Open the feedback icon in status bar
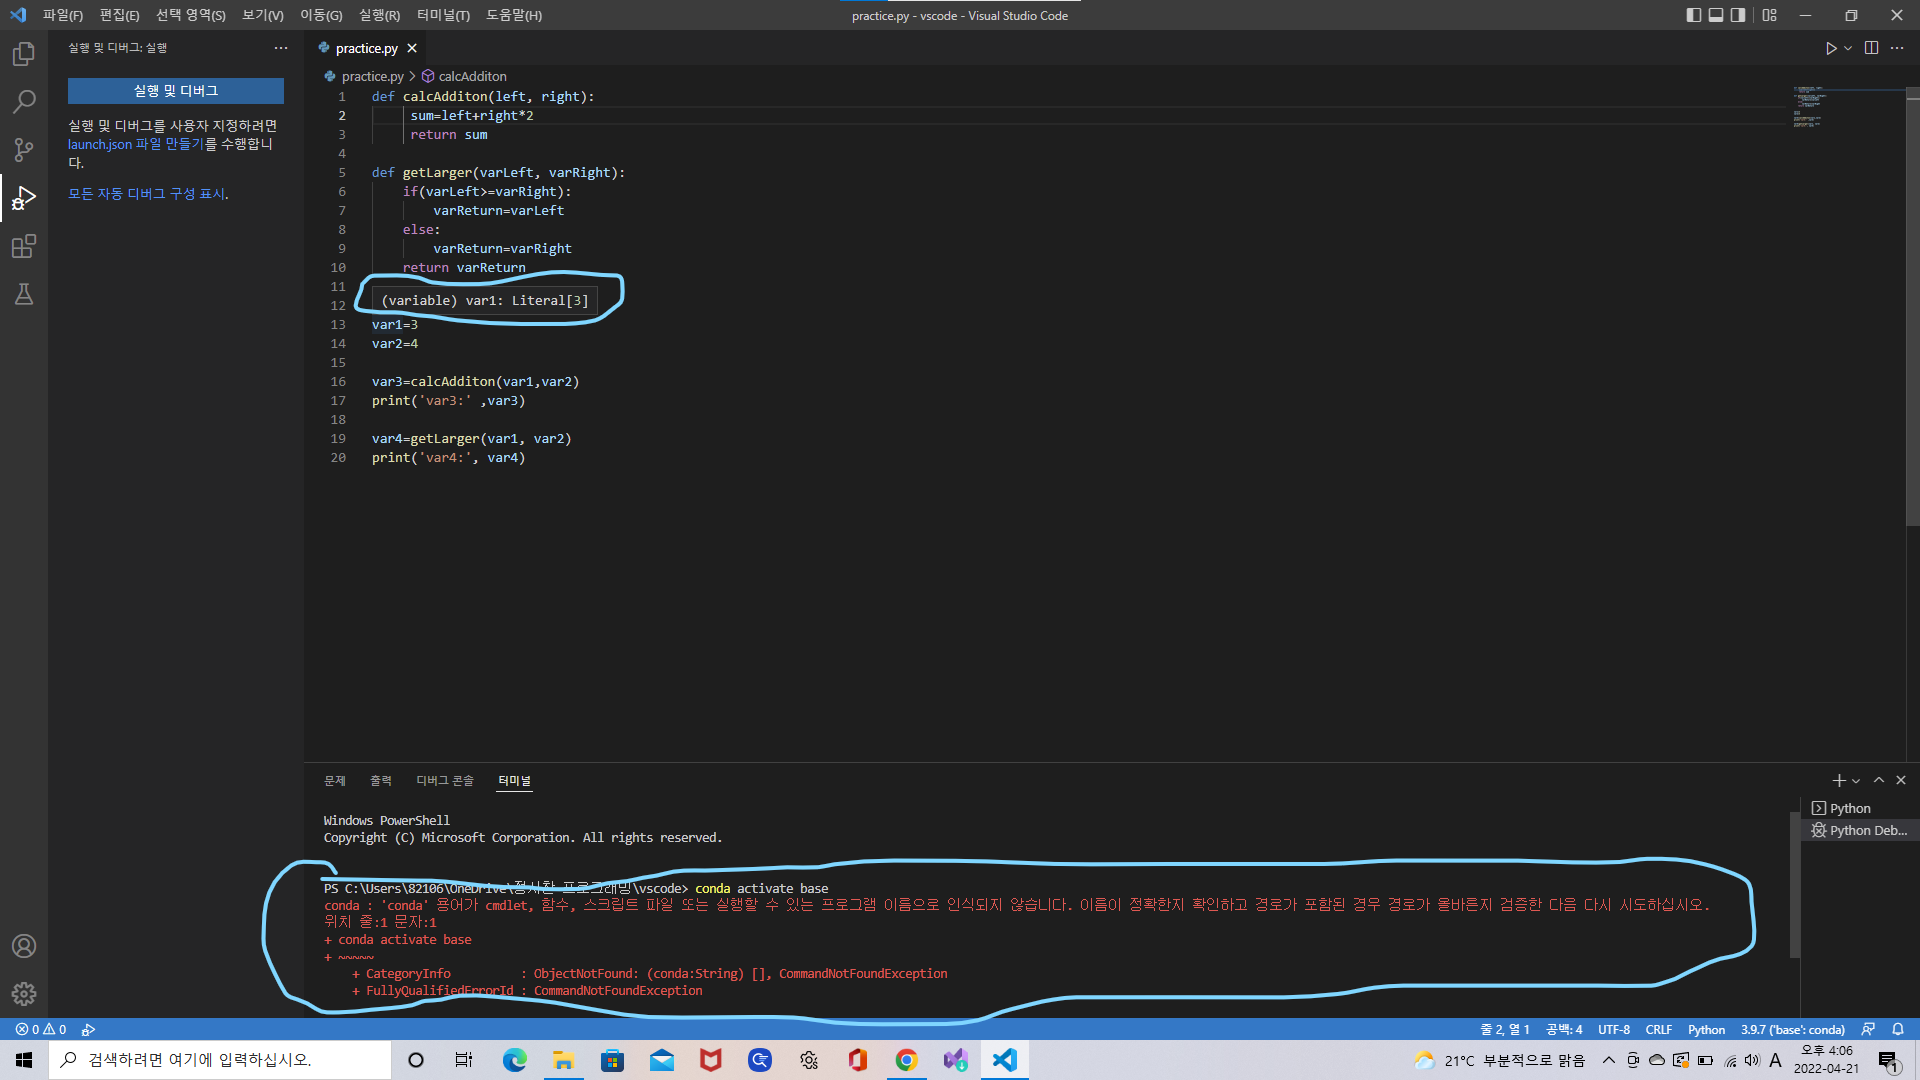 (1868, 1029)
